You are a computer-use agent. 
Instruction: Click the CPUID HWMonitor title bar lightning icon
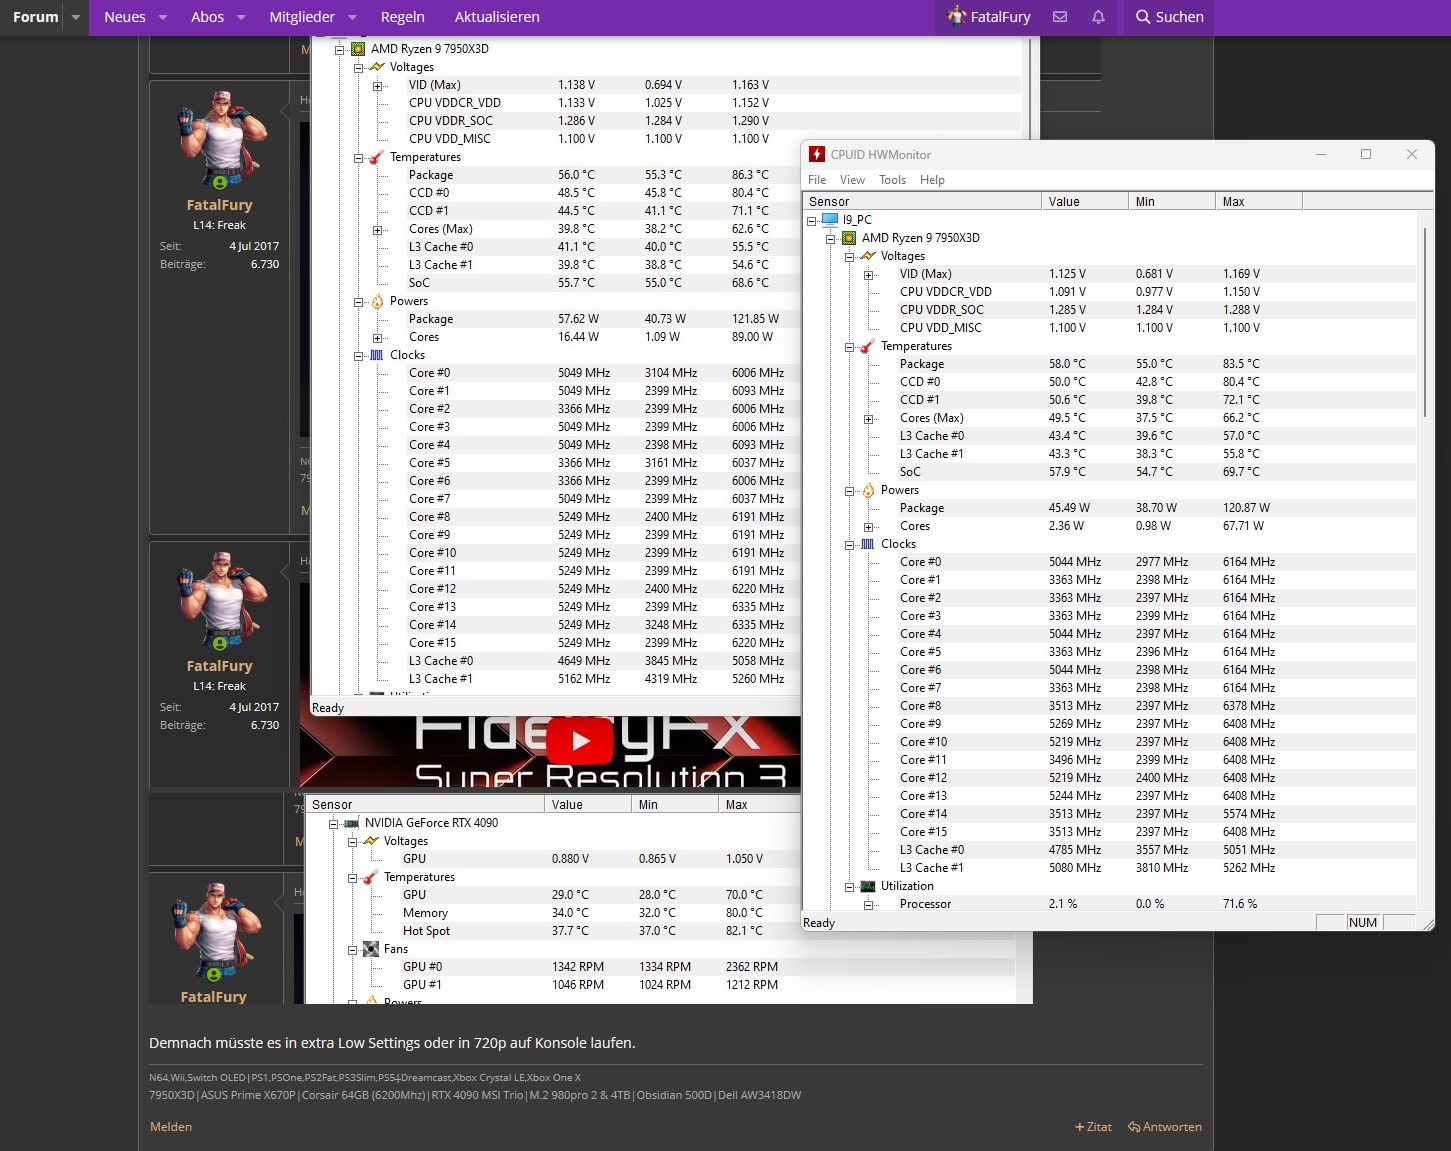coord(815,154)
